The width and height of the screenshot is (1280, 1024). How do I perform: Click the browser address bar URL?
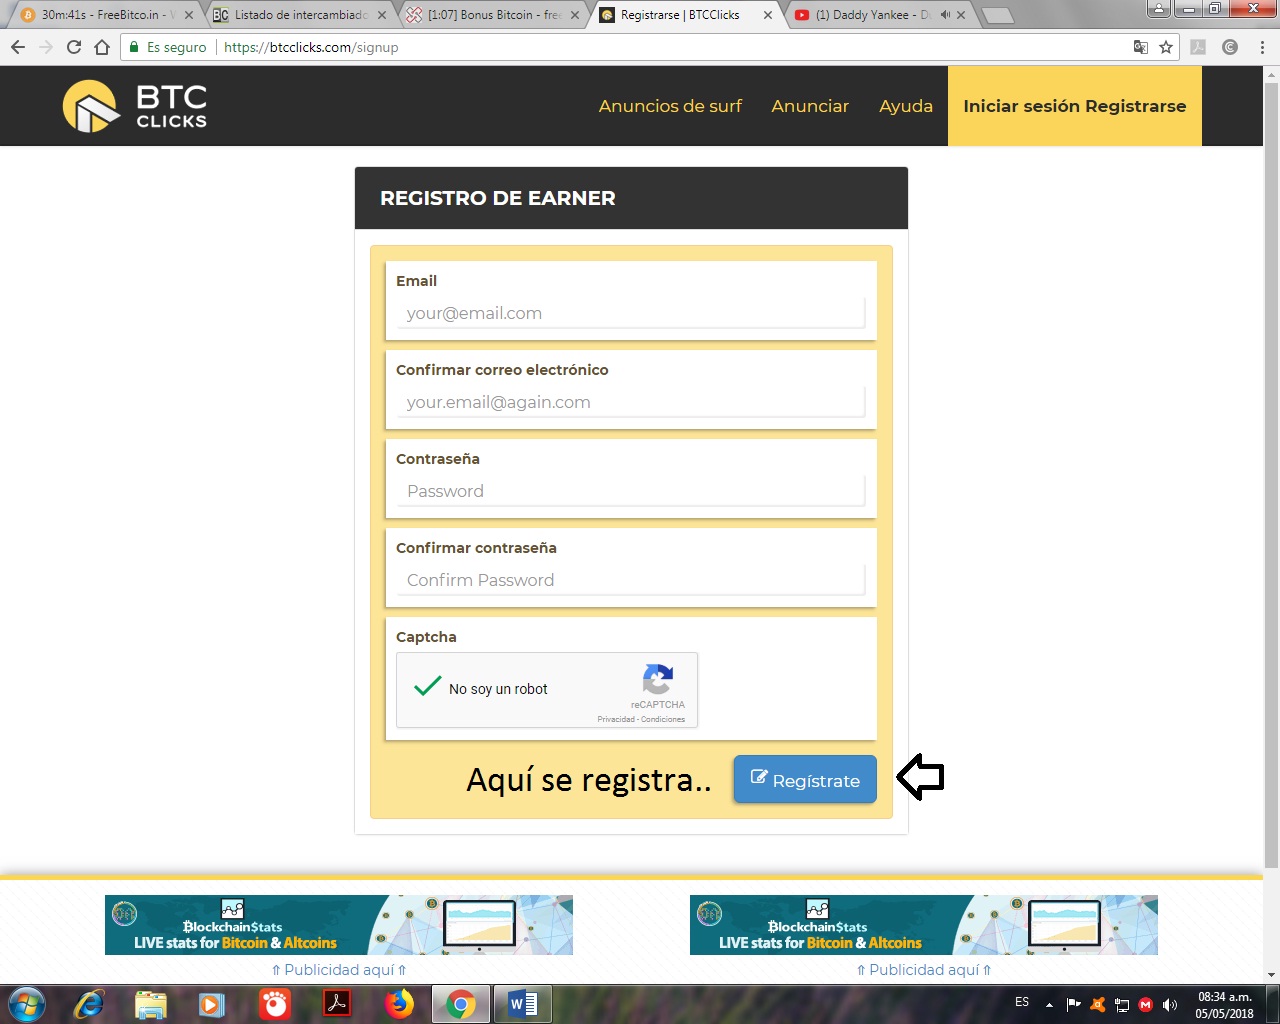[311, 47]
